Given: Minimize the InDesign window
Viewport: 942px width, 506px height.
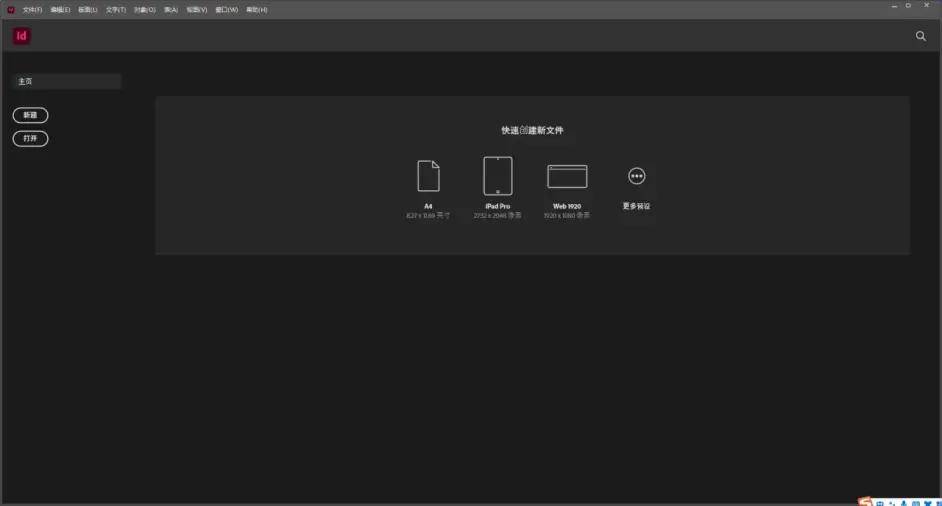Looking at the screenshot, I should 894,5.
